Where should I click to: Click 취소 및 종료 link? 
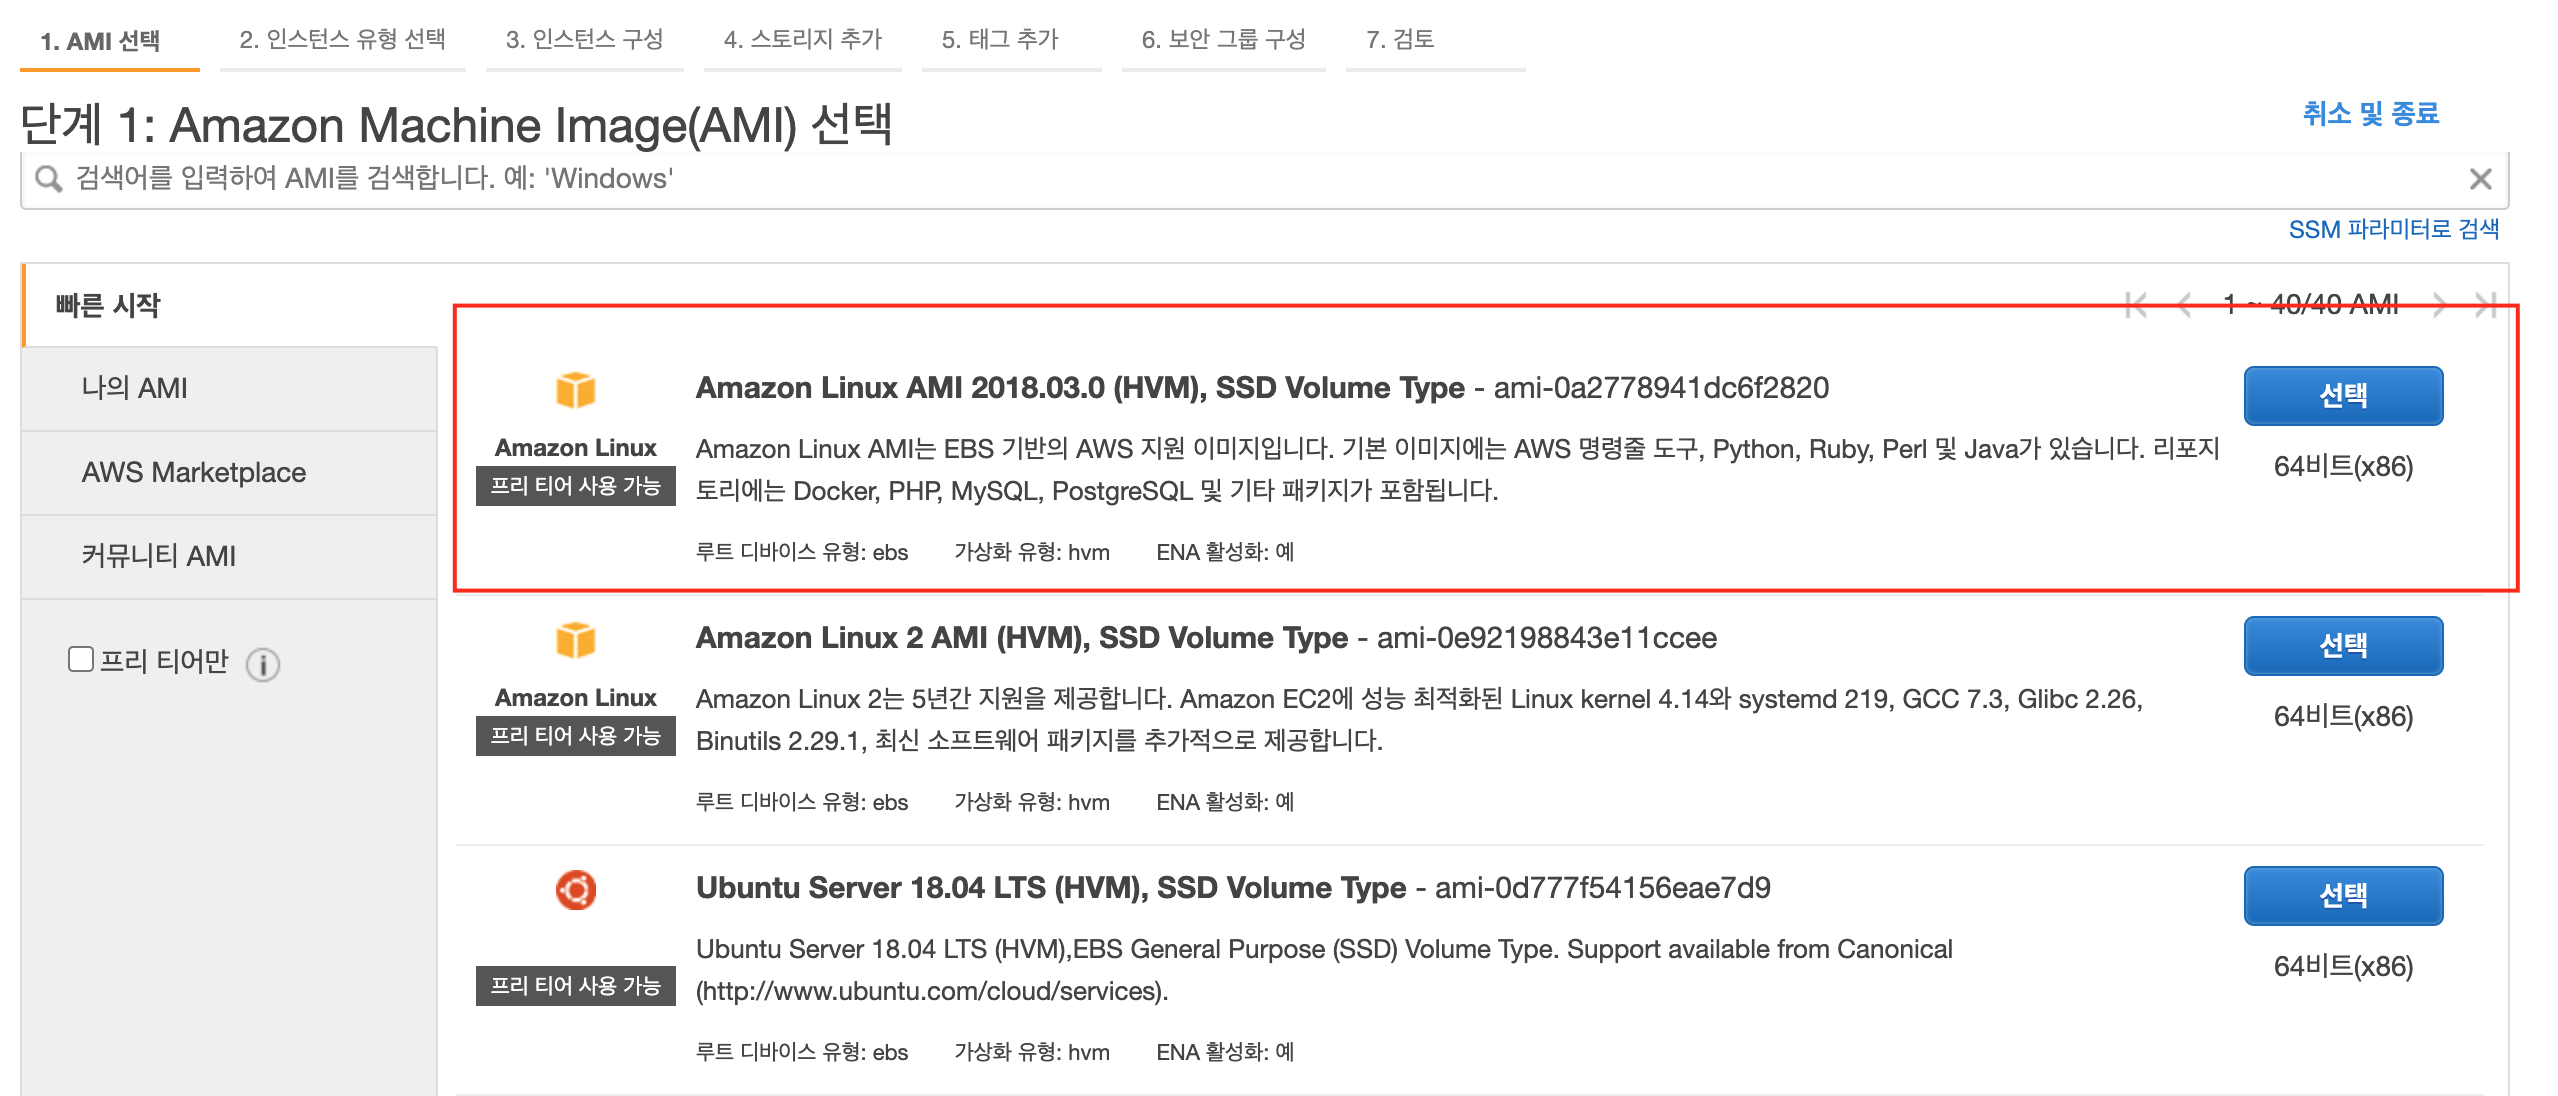tap(2371, 113)
